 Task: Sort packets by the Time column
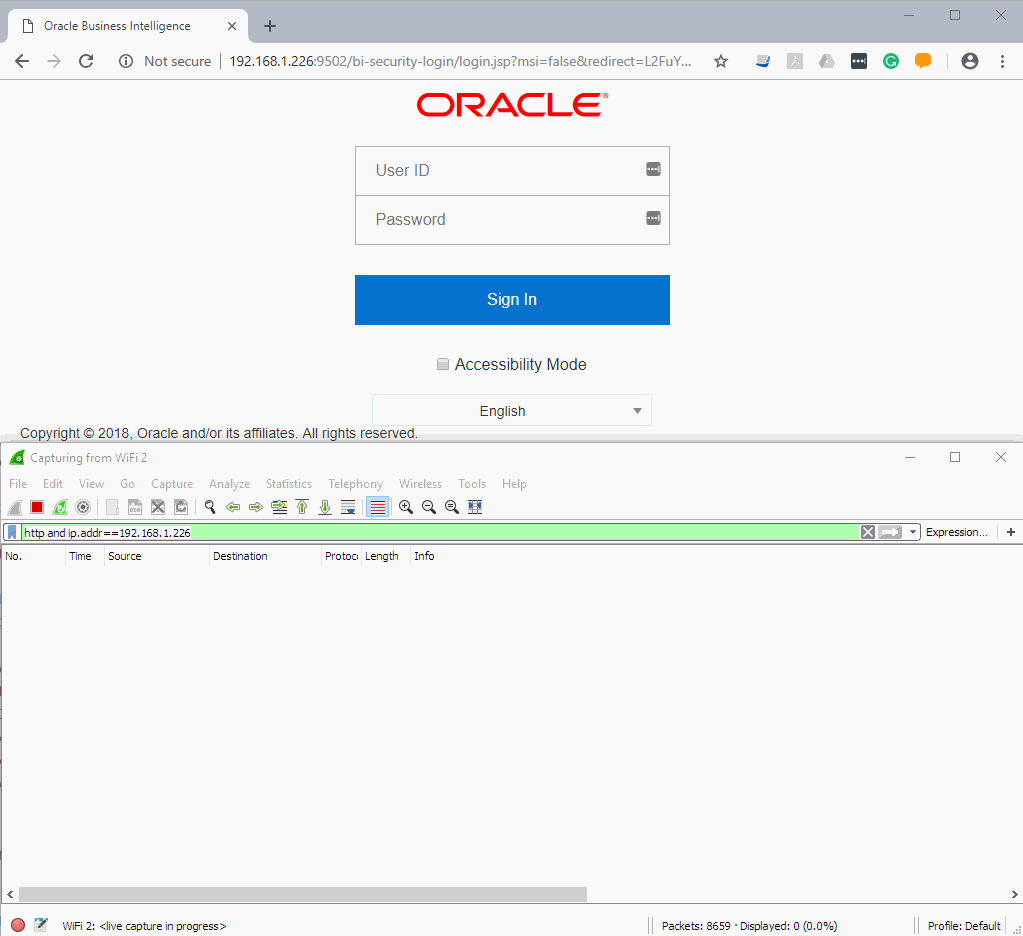tap(85, 556)
